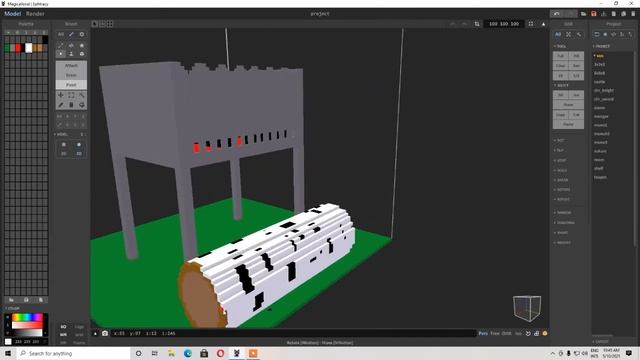Viewport: 640px width, 360px height.
Task: Click the expand arrows icon in Edit panel
Action: coord(568,35)
